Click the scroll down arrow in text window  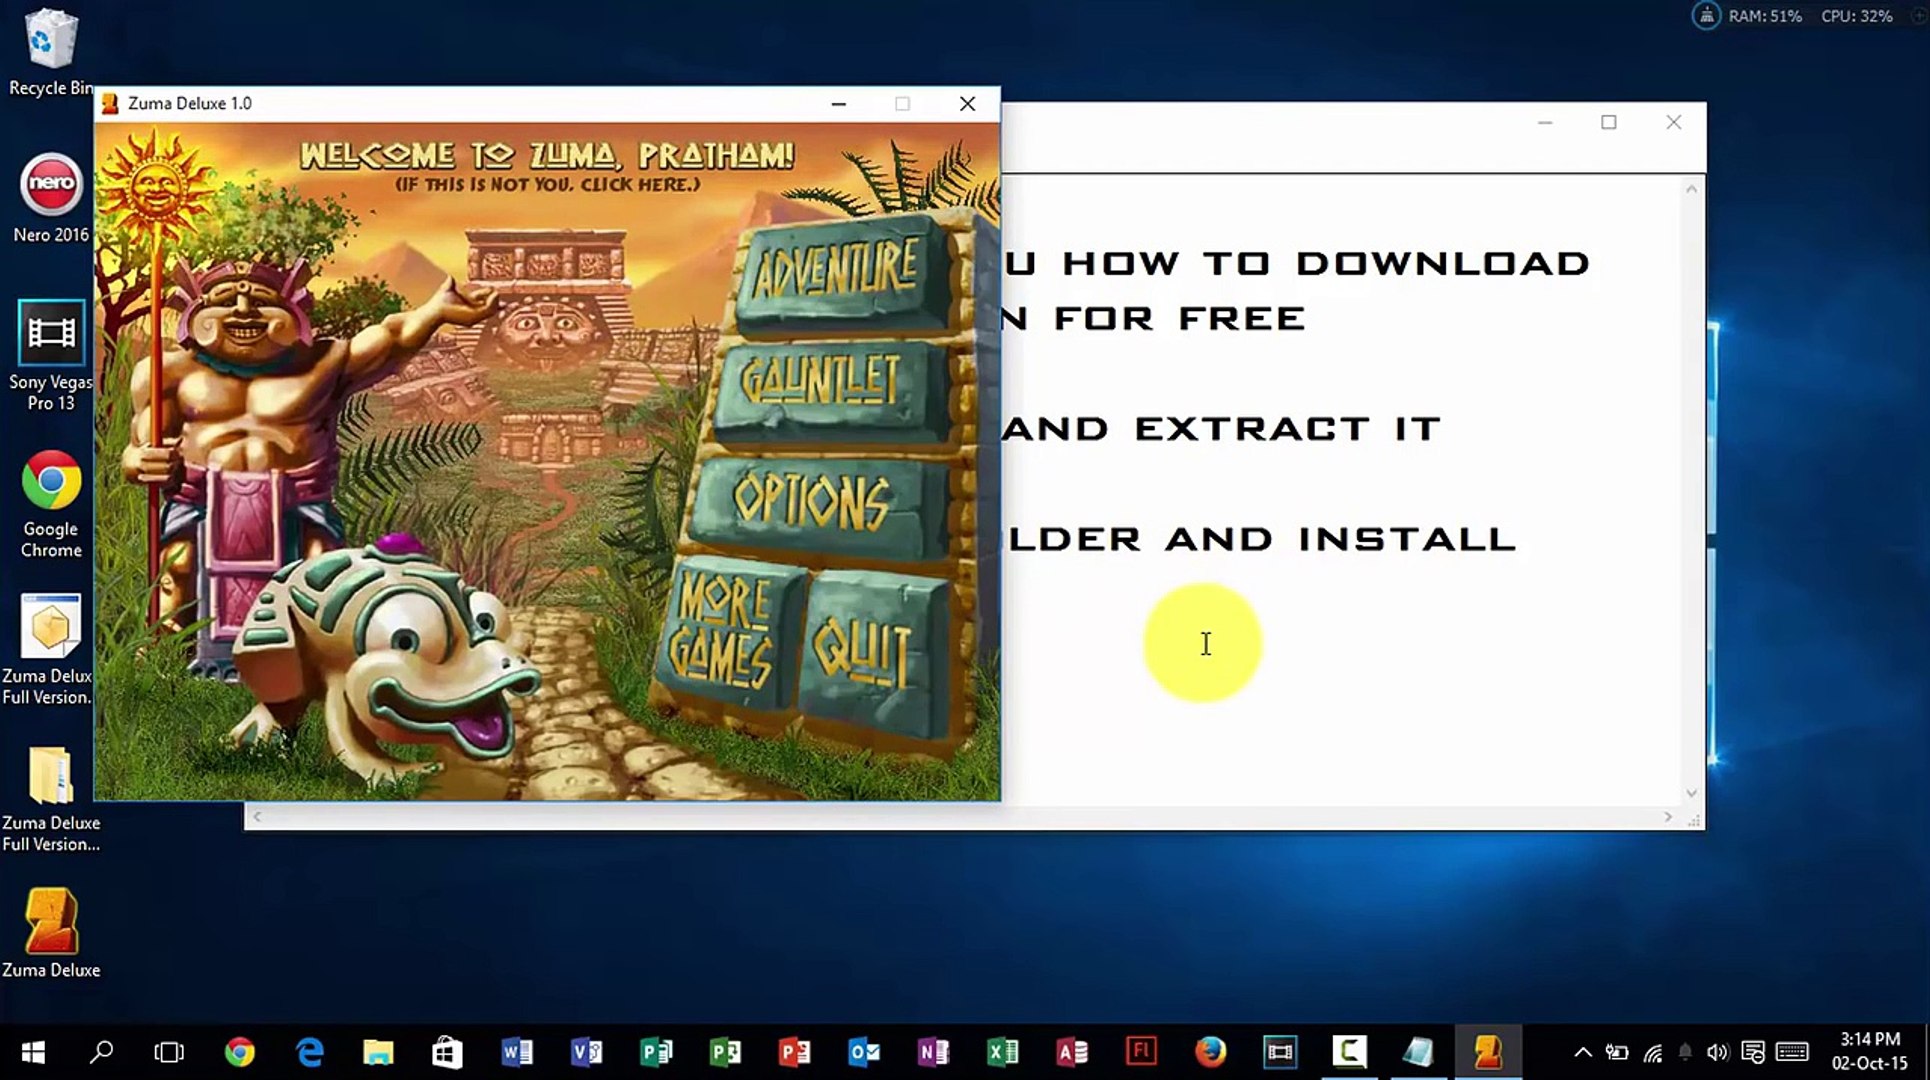(1691, 793)
